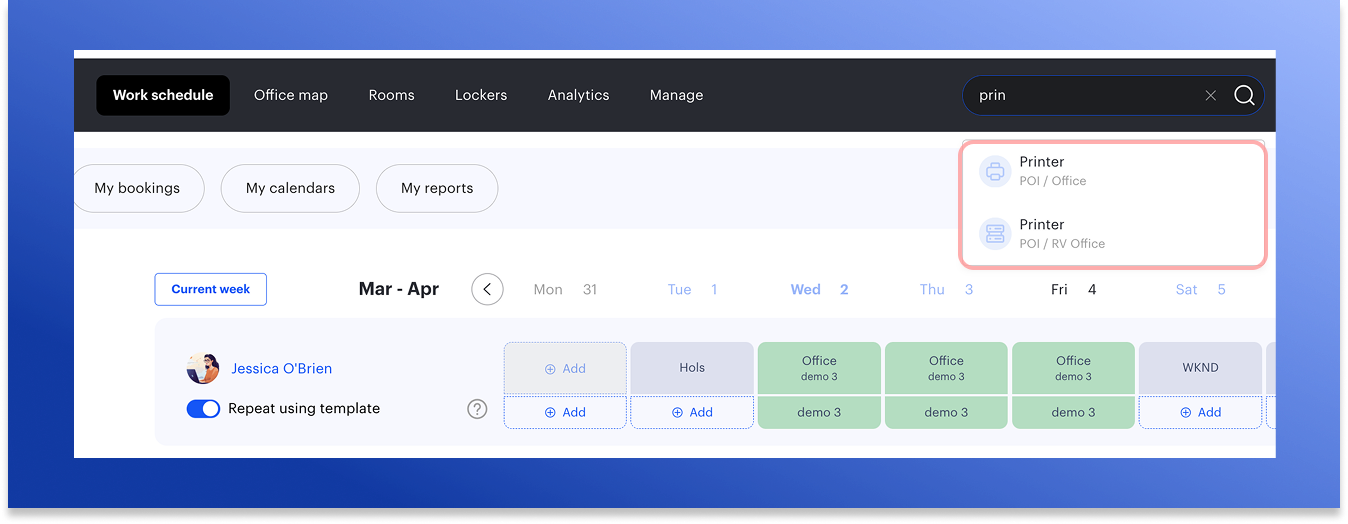Add a booking in Saturday's bottom slot

[1200, 412]
